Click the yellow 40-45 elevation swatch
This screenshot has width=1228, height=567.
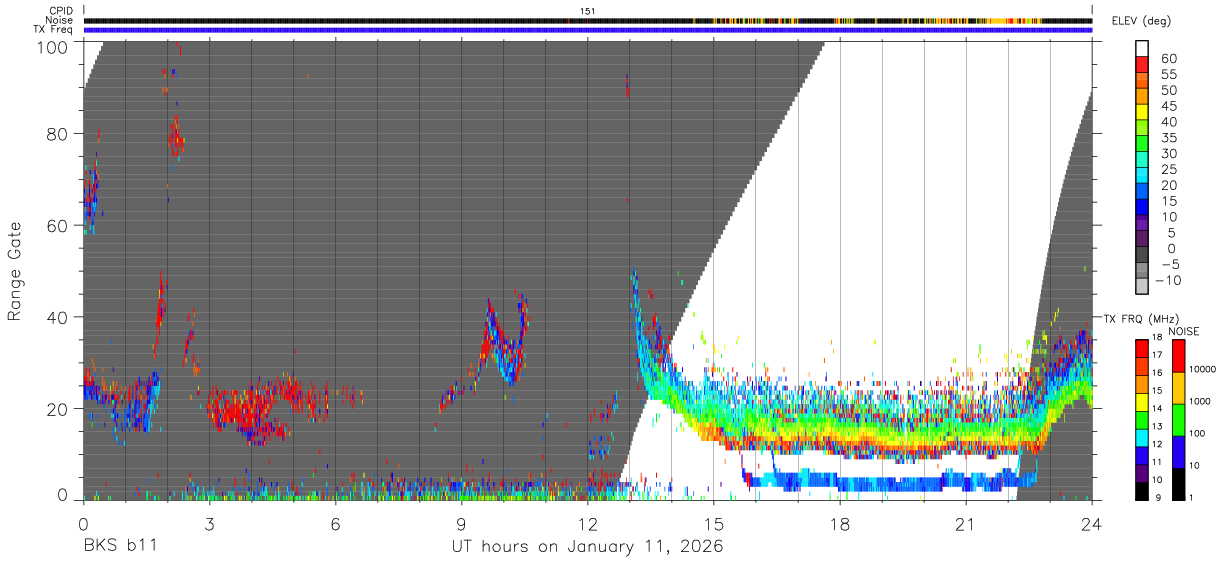pos(1142,113)
